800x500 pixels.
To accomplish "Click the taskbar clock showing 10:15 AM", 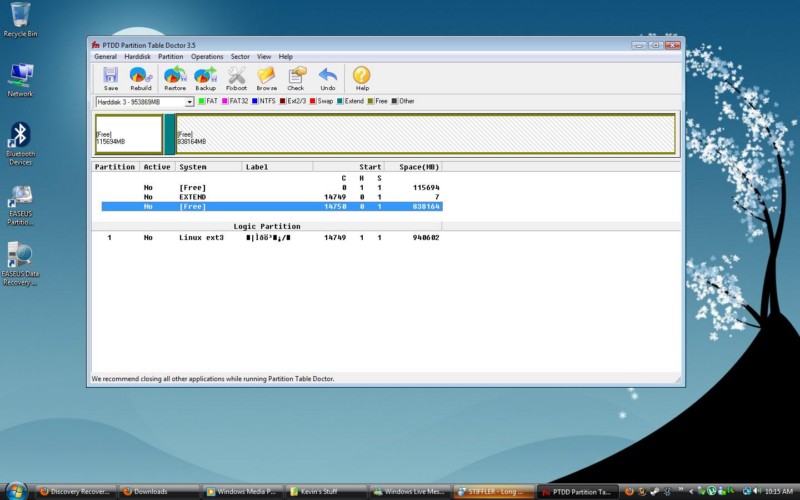I will pyautogui.click(x=779, y=491).
